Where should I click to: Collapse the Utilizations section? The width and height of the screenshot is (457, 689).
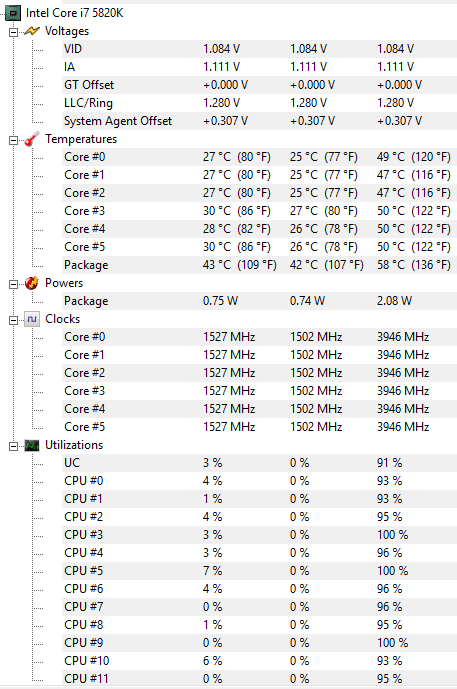tap(14, 446)
